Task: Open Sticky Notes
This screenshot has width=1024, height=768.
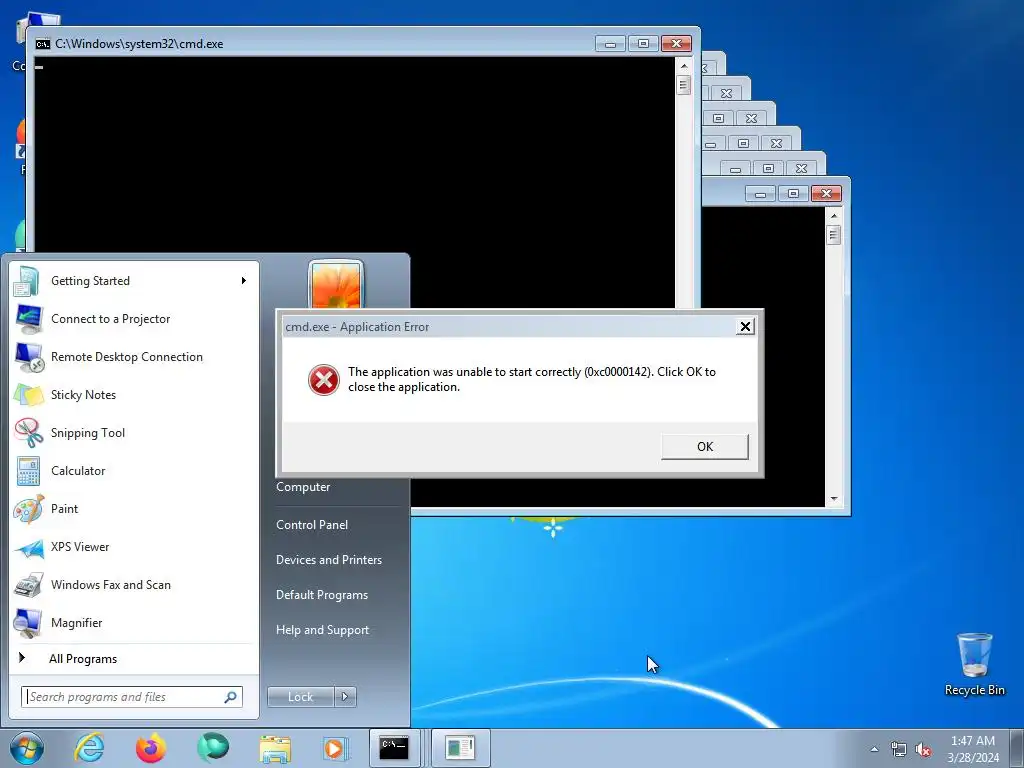Action: (135, 394)
